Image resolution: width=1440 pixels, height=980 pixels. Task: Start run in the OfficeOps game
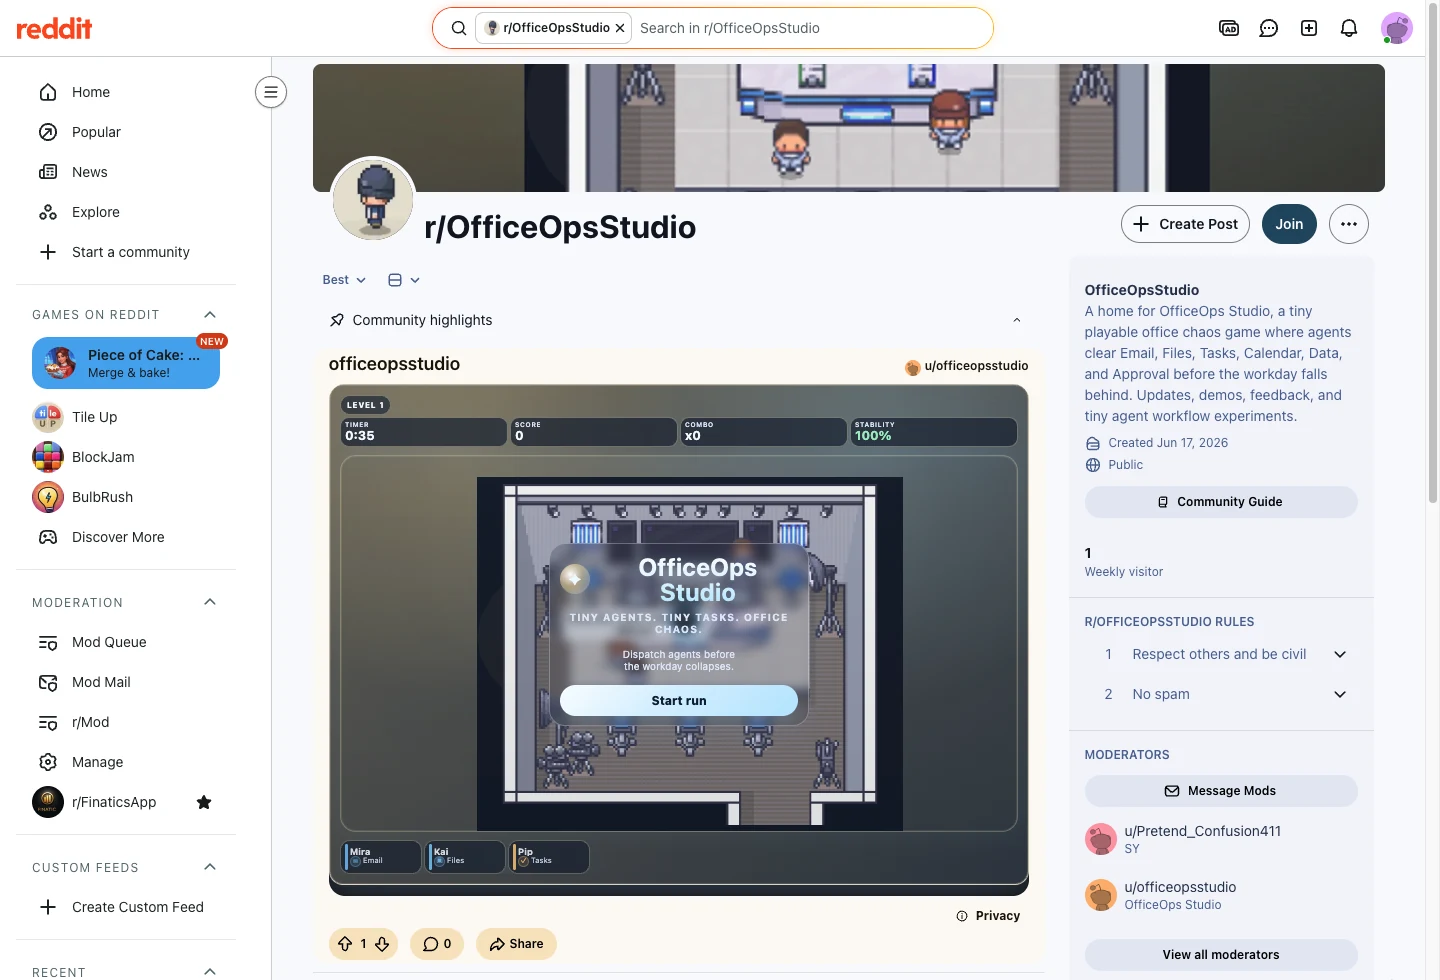click(679, 701)
